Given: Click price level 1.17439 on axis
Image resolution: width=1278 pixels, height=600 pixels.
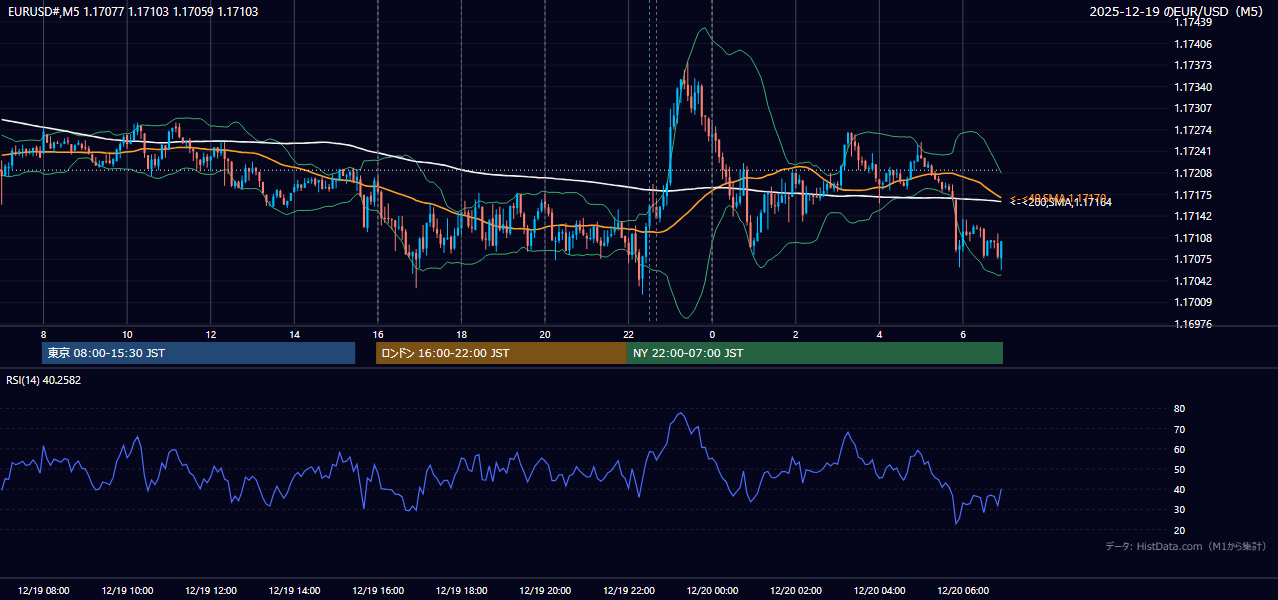Looking at the screenshot, I should click(x=1193, y=22).
